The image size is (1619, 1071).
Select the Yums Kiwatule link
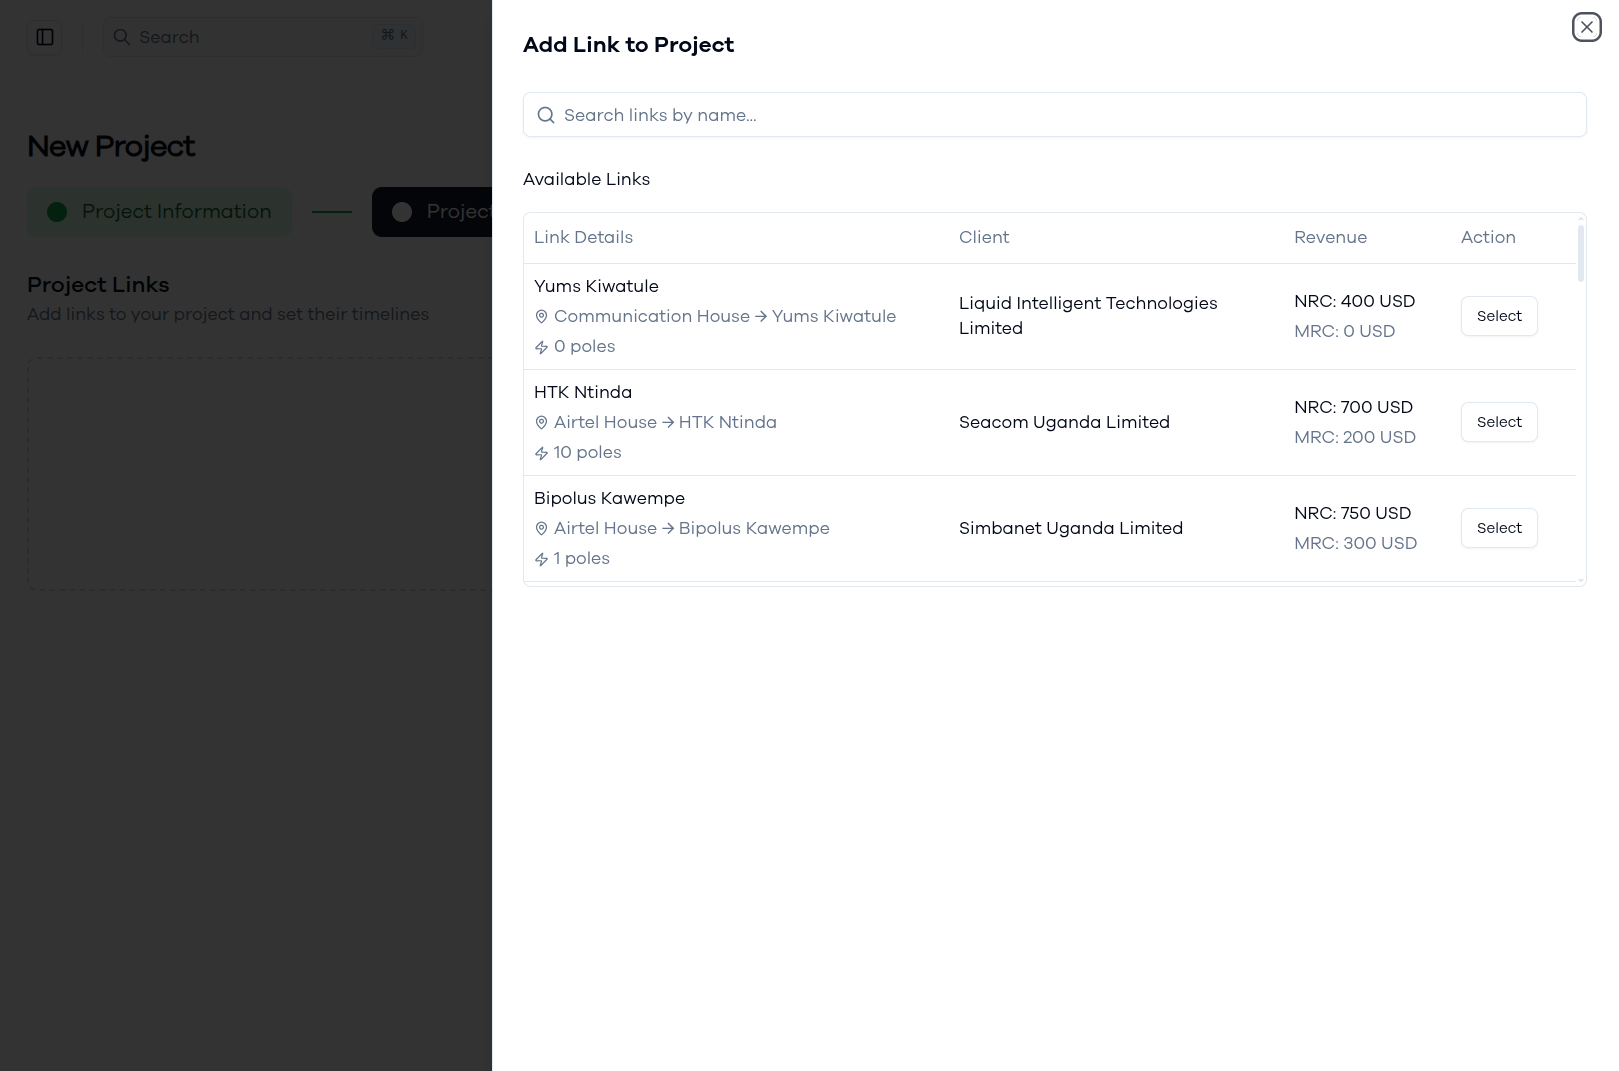pos(1499,316)
